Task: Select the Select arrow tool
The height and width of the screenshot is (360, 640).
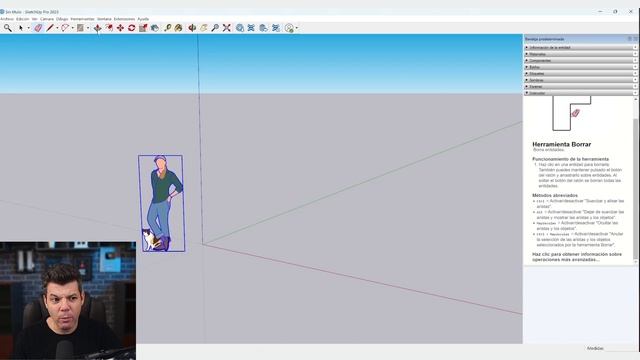Action: tap(21, 28)
